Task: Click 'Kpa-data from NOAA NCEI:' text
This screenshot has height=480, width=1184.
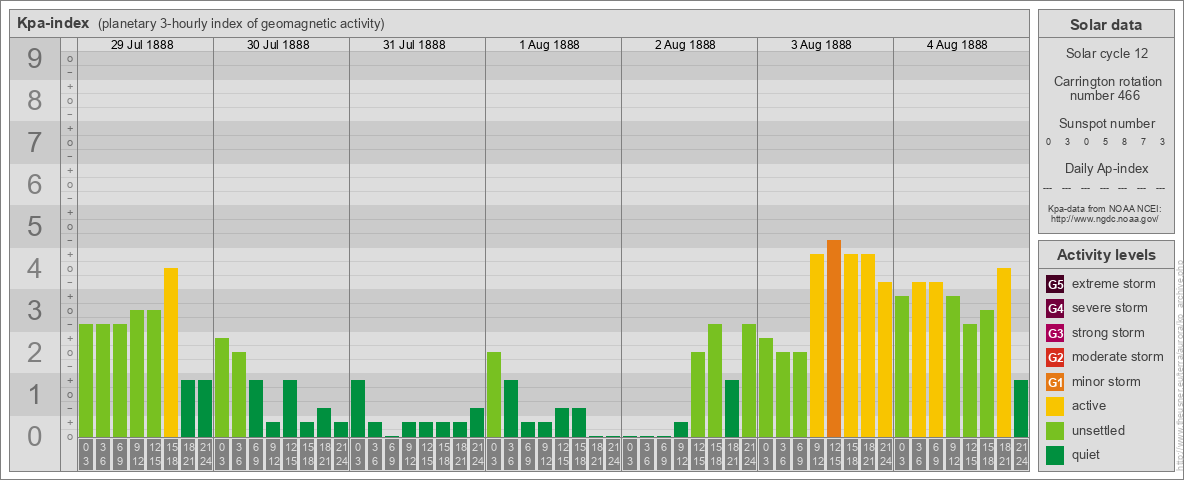Action: pos(1106,208)
